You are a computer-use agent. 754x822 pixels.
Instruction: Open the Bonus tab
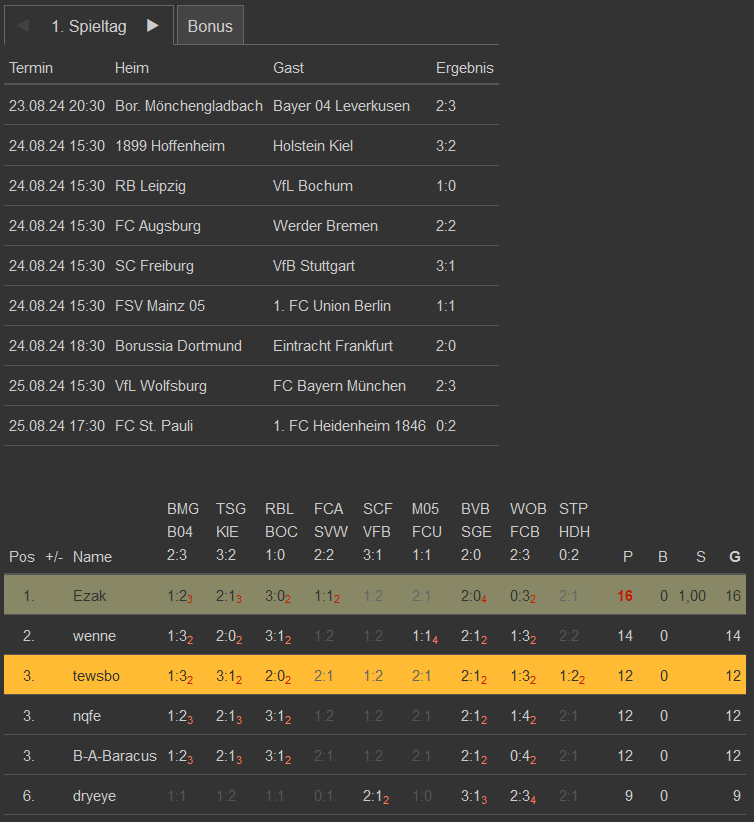tap(210, 26)
